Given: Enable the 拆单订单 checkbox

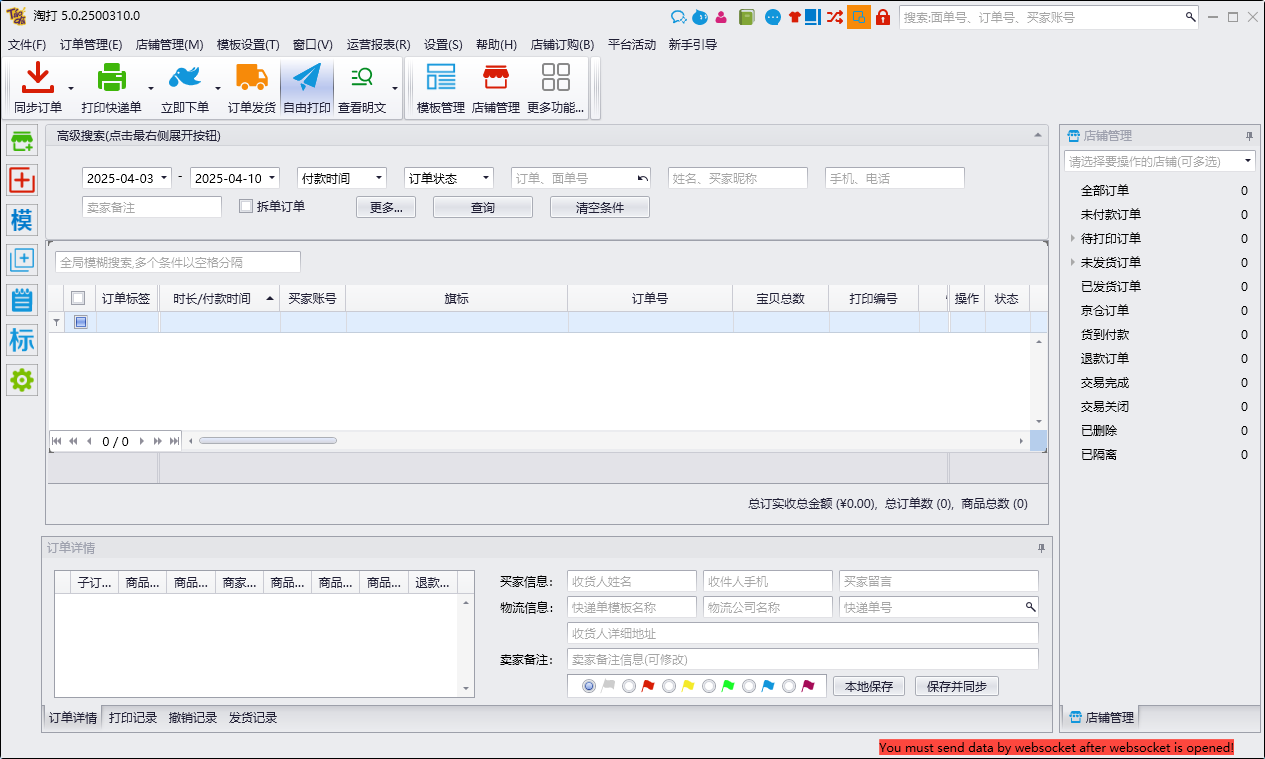Looking at the screenshot, I should [246, 207].
